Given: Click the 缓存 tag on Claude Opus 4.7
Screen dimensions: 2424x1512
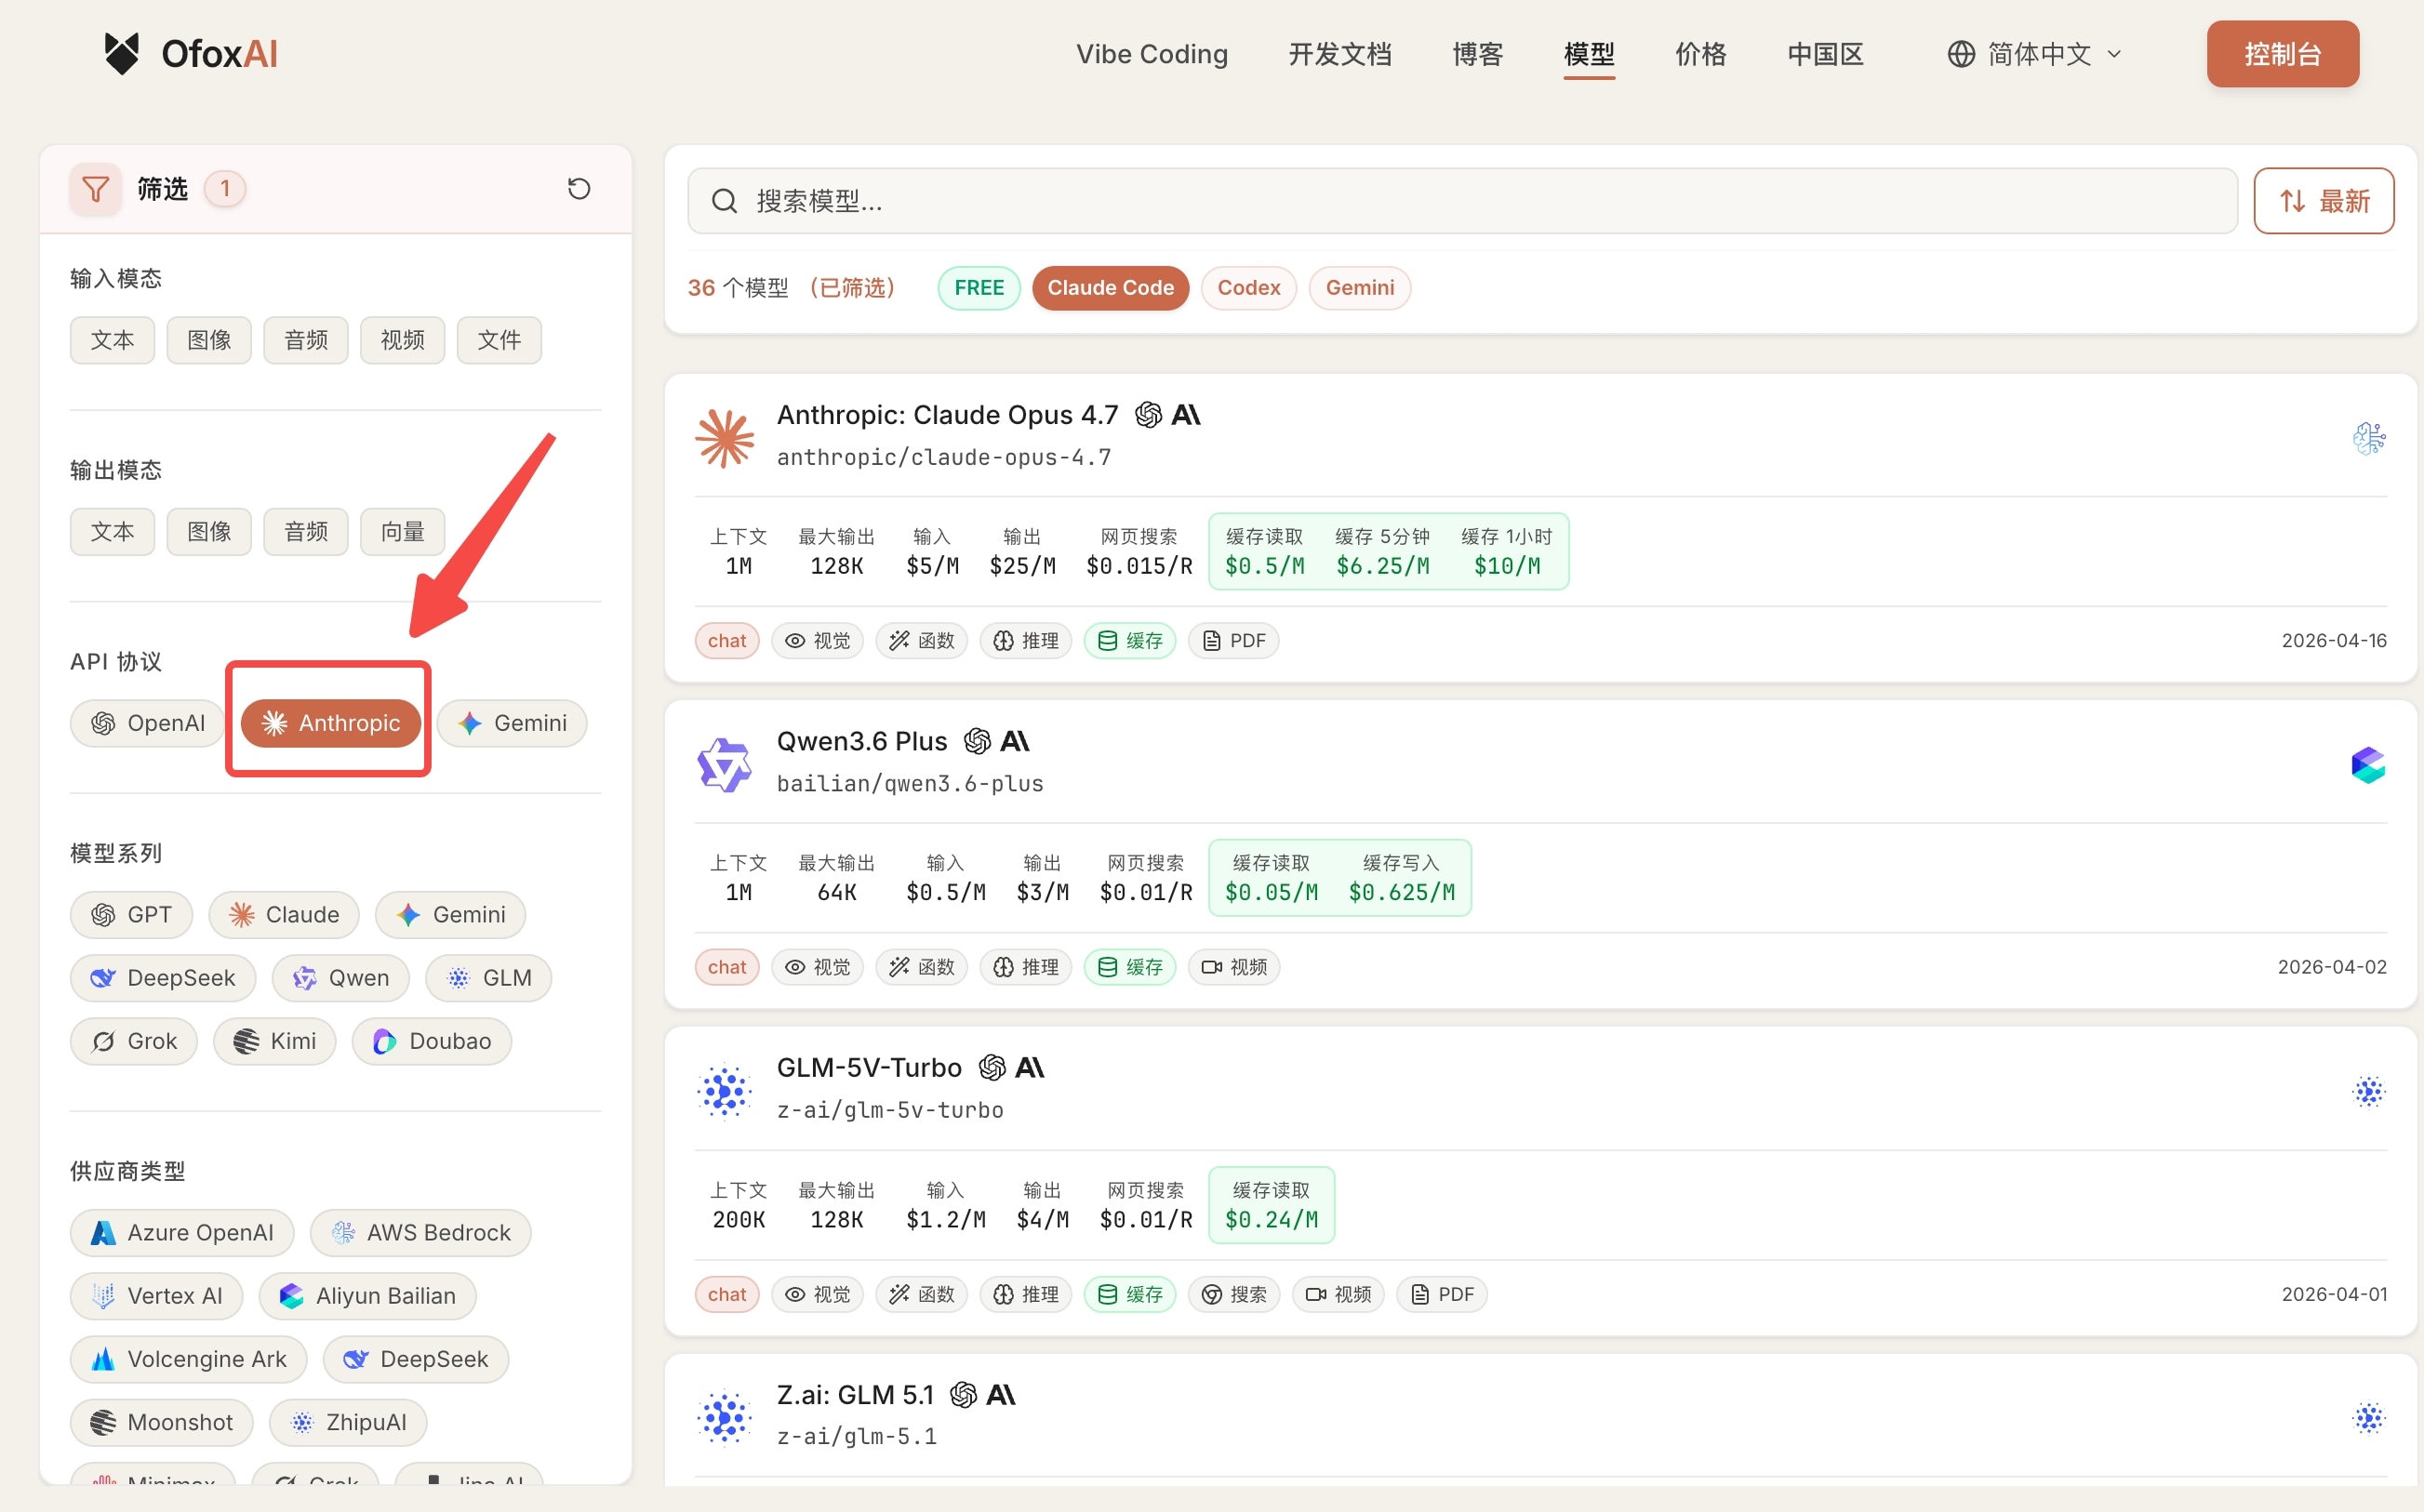Looking at the screenshot, I should 1130,641.
